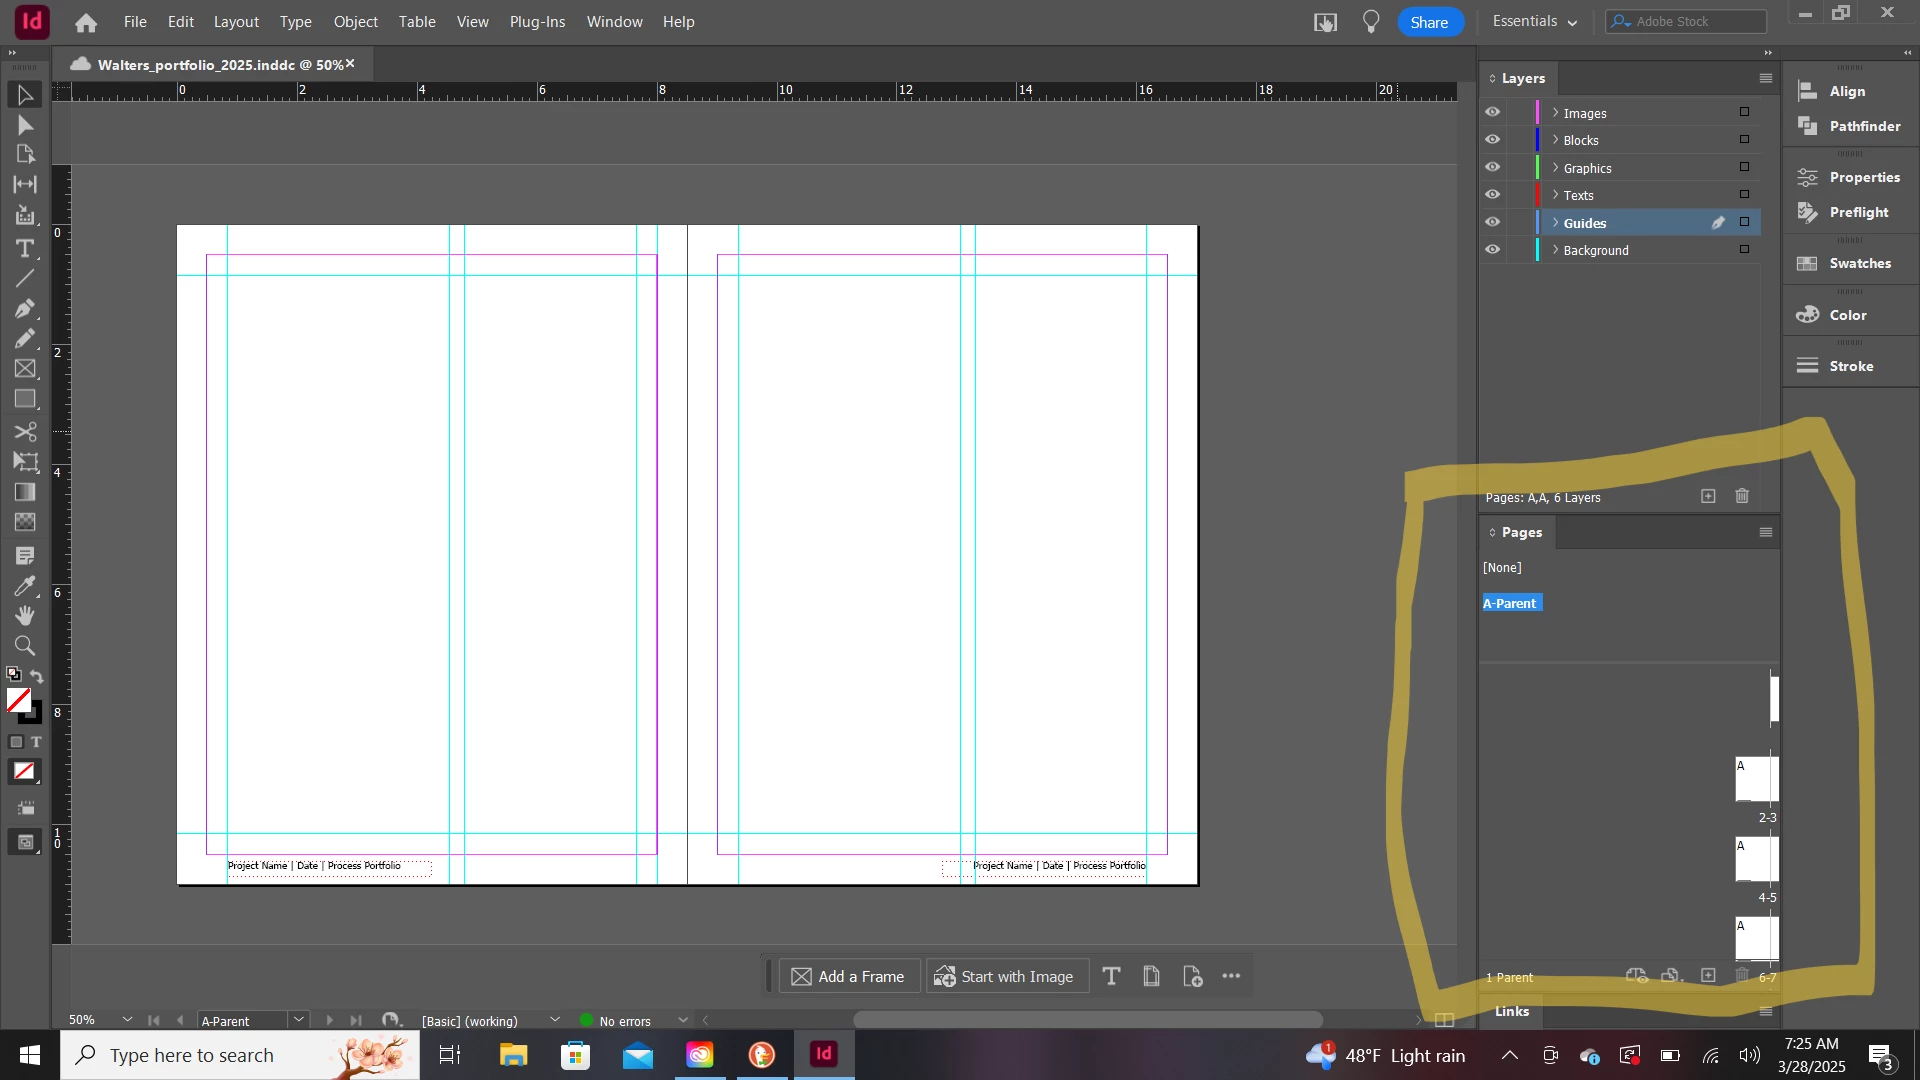Open the page selector A-Parent dropdown

(x=298, y=1020)
